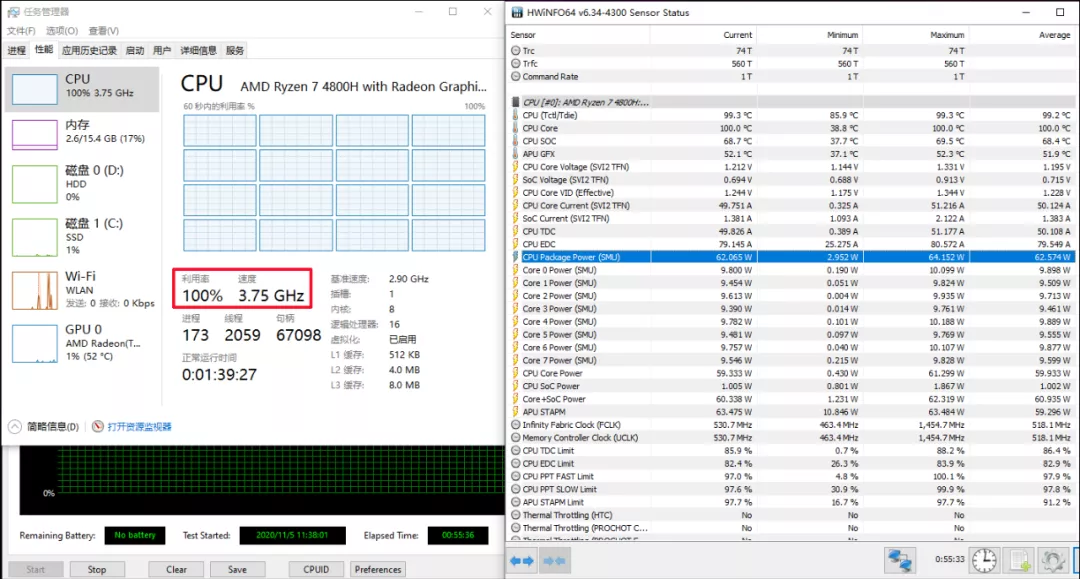
Task: Click the Infinity Fabric Clock row icon
Action: 515,425
